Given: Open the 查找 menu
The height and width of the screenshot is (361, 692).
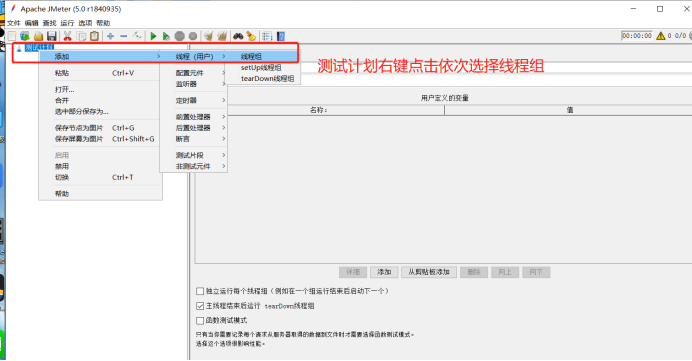Looking at the screenshot, I should pos(49,23).
